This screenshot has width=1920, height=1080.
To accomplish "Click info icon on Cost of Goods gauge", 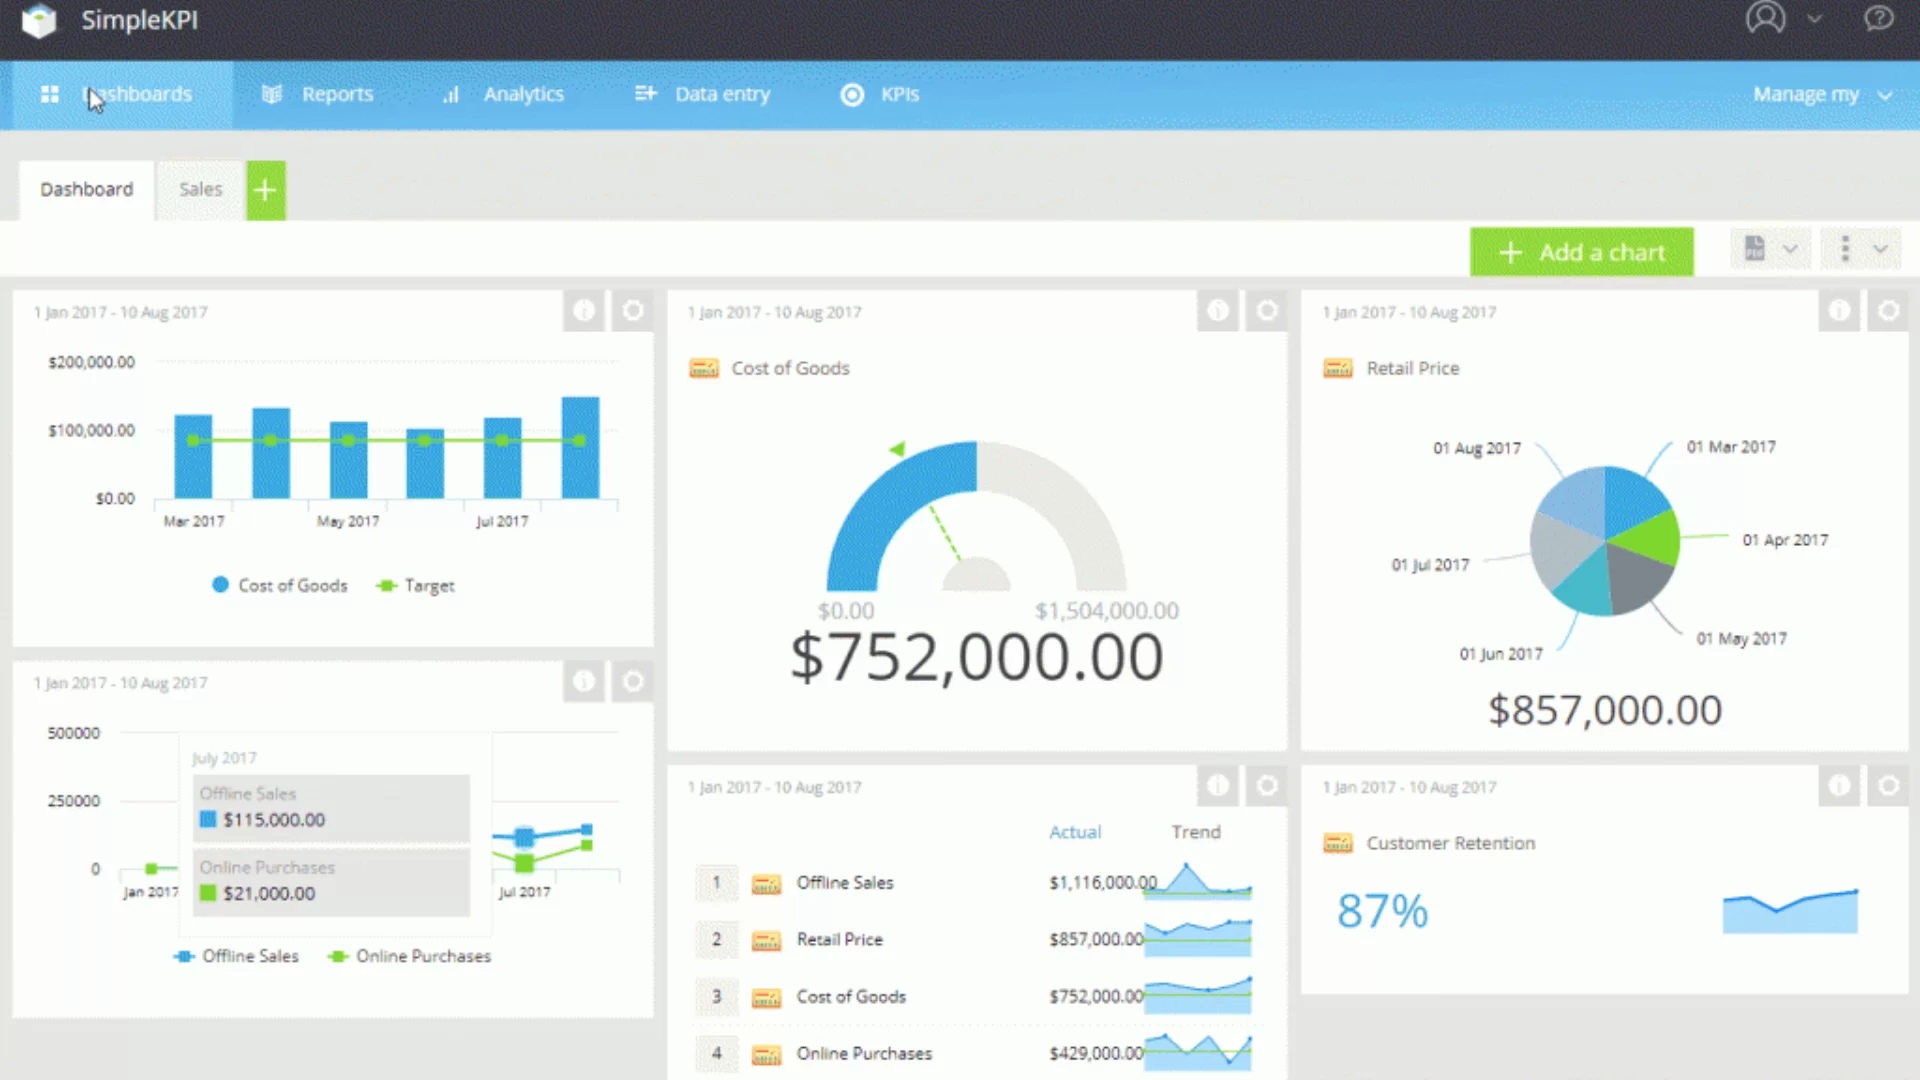I will (1217, 311).
